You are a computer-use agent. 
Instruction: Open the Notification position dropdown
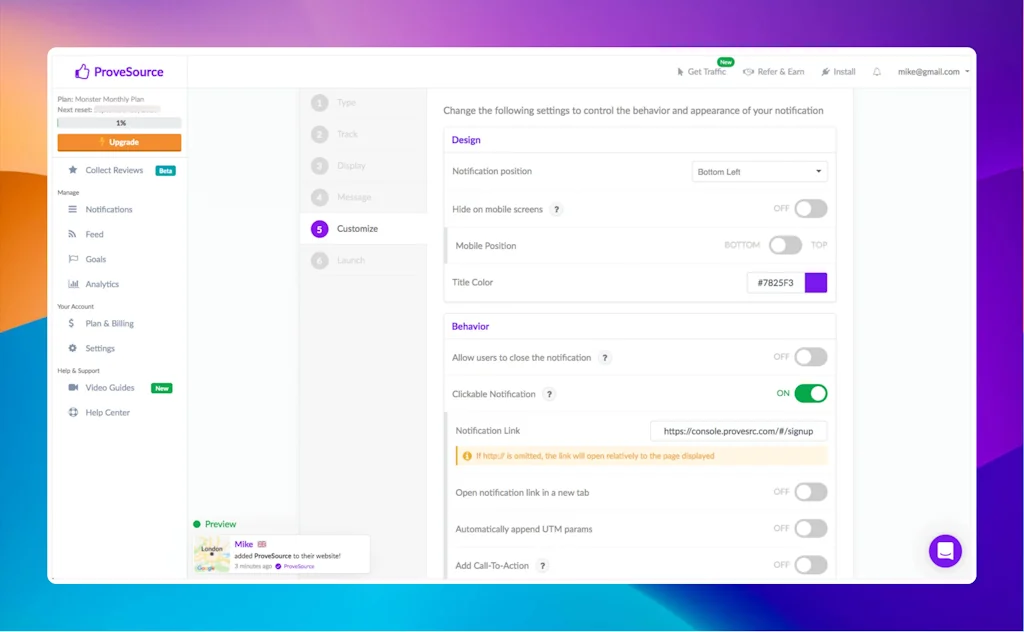pos(759,171)
